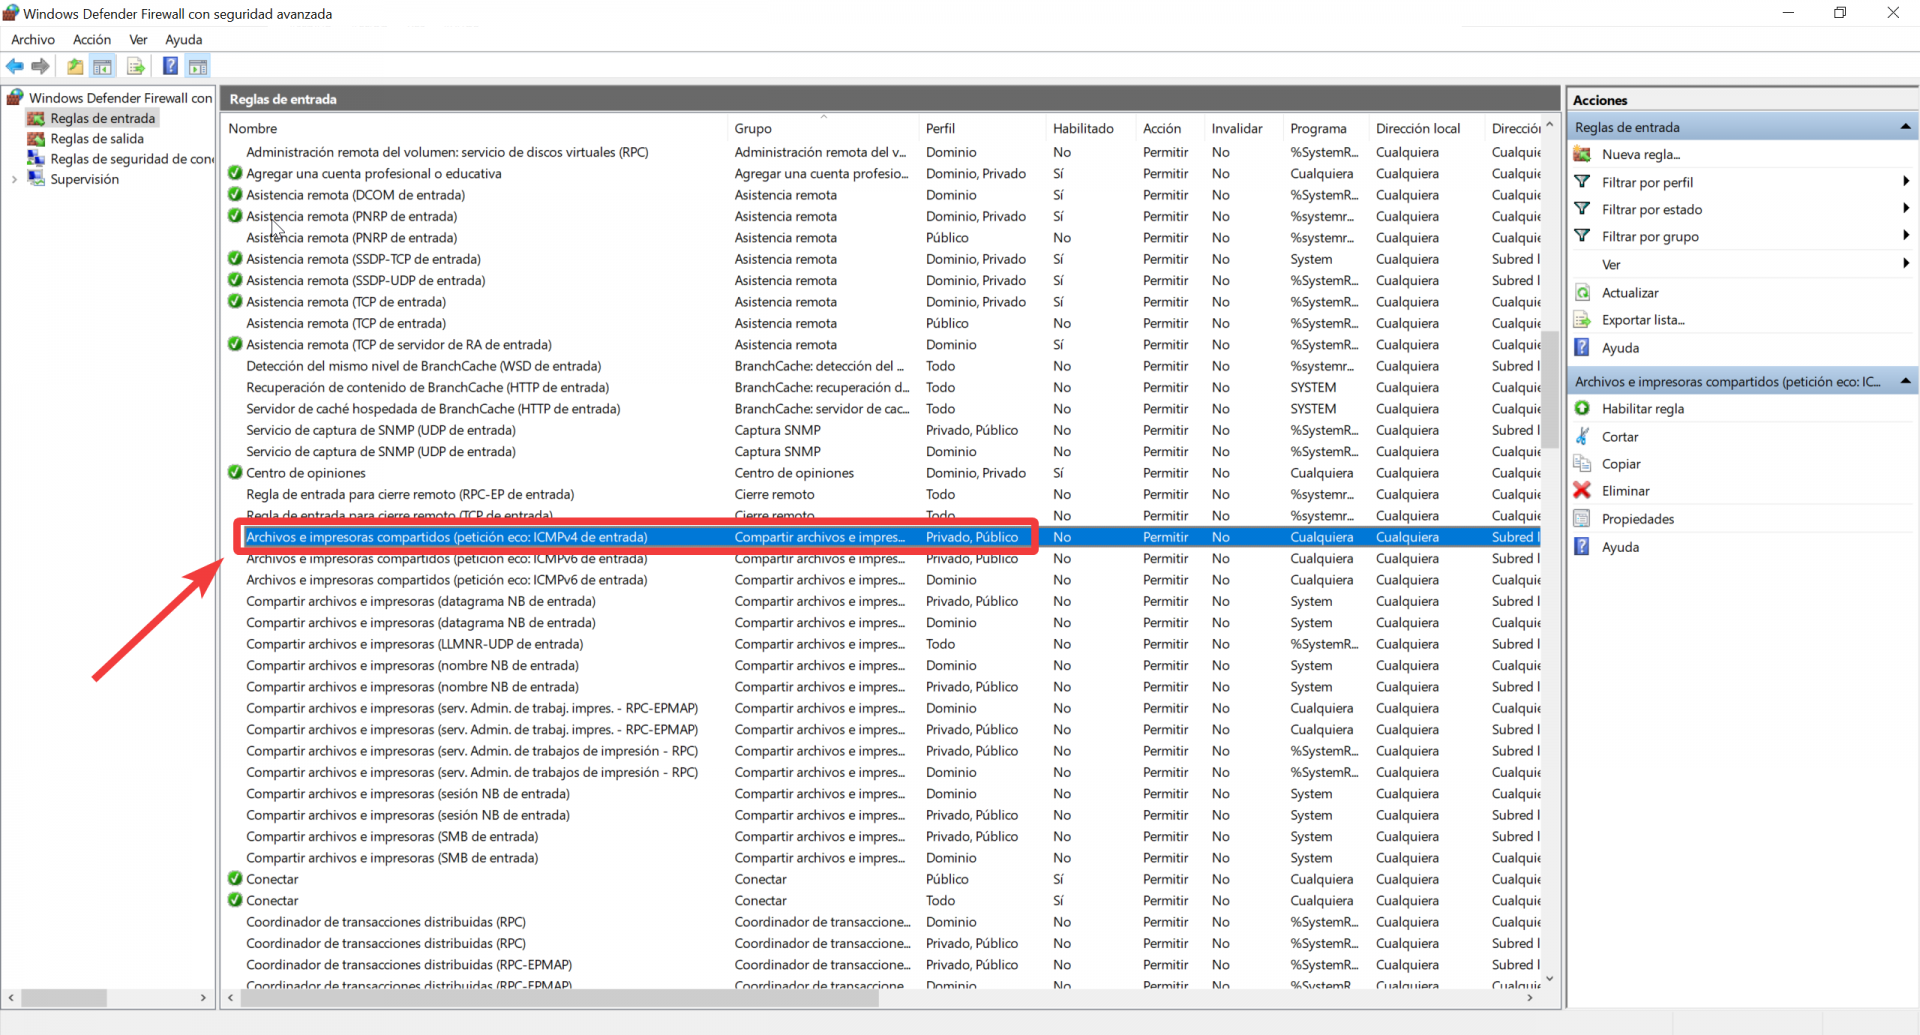Open the Ver submenu arrow in Acciones
1920x1035 pixels.
(1906, 264)
